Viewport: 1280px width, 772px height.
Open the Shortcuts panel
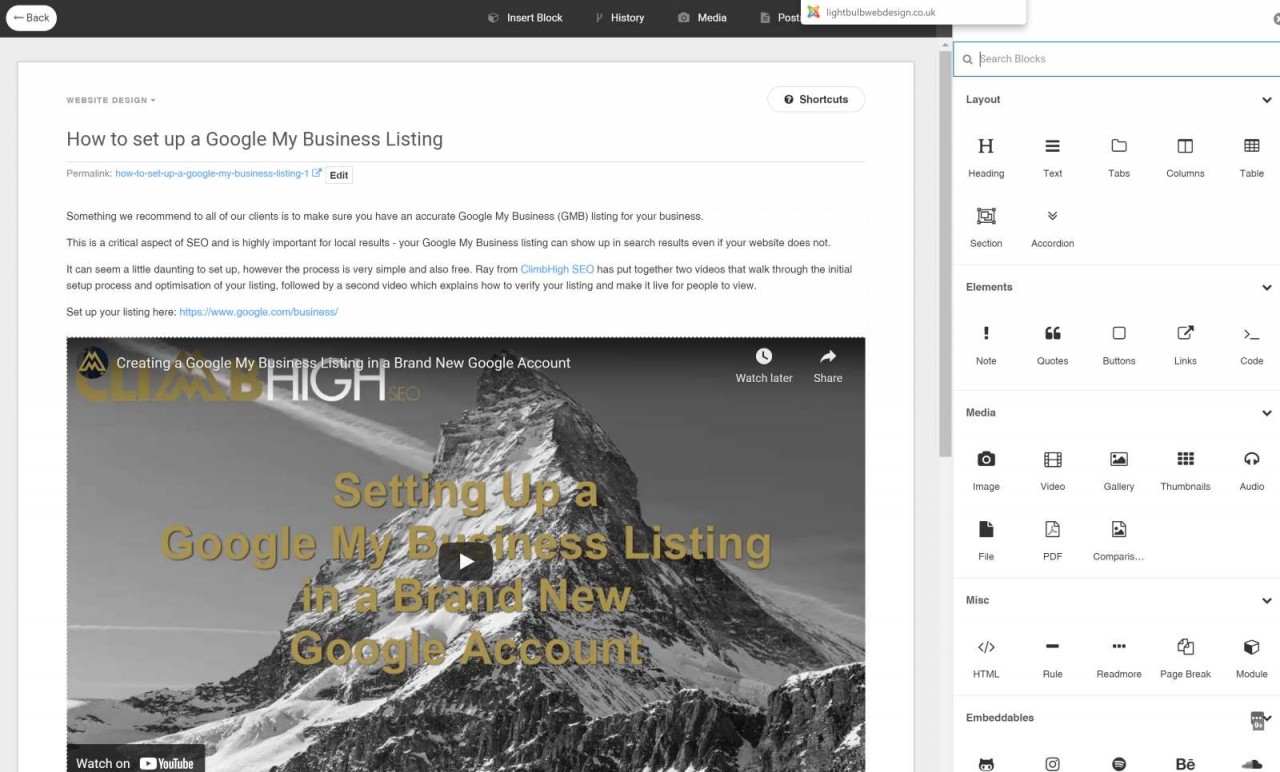[816, 99]
